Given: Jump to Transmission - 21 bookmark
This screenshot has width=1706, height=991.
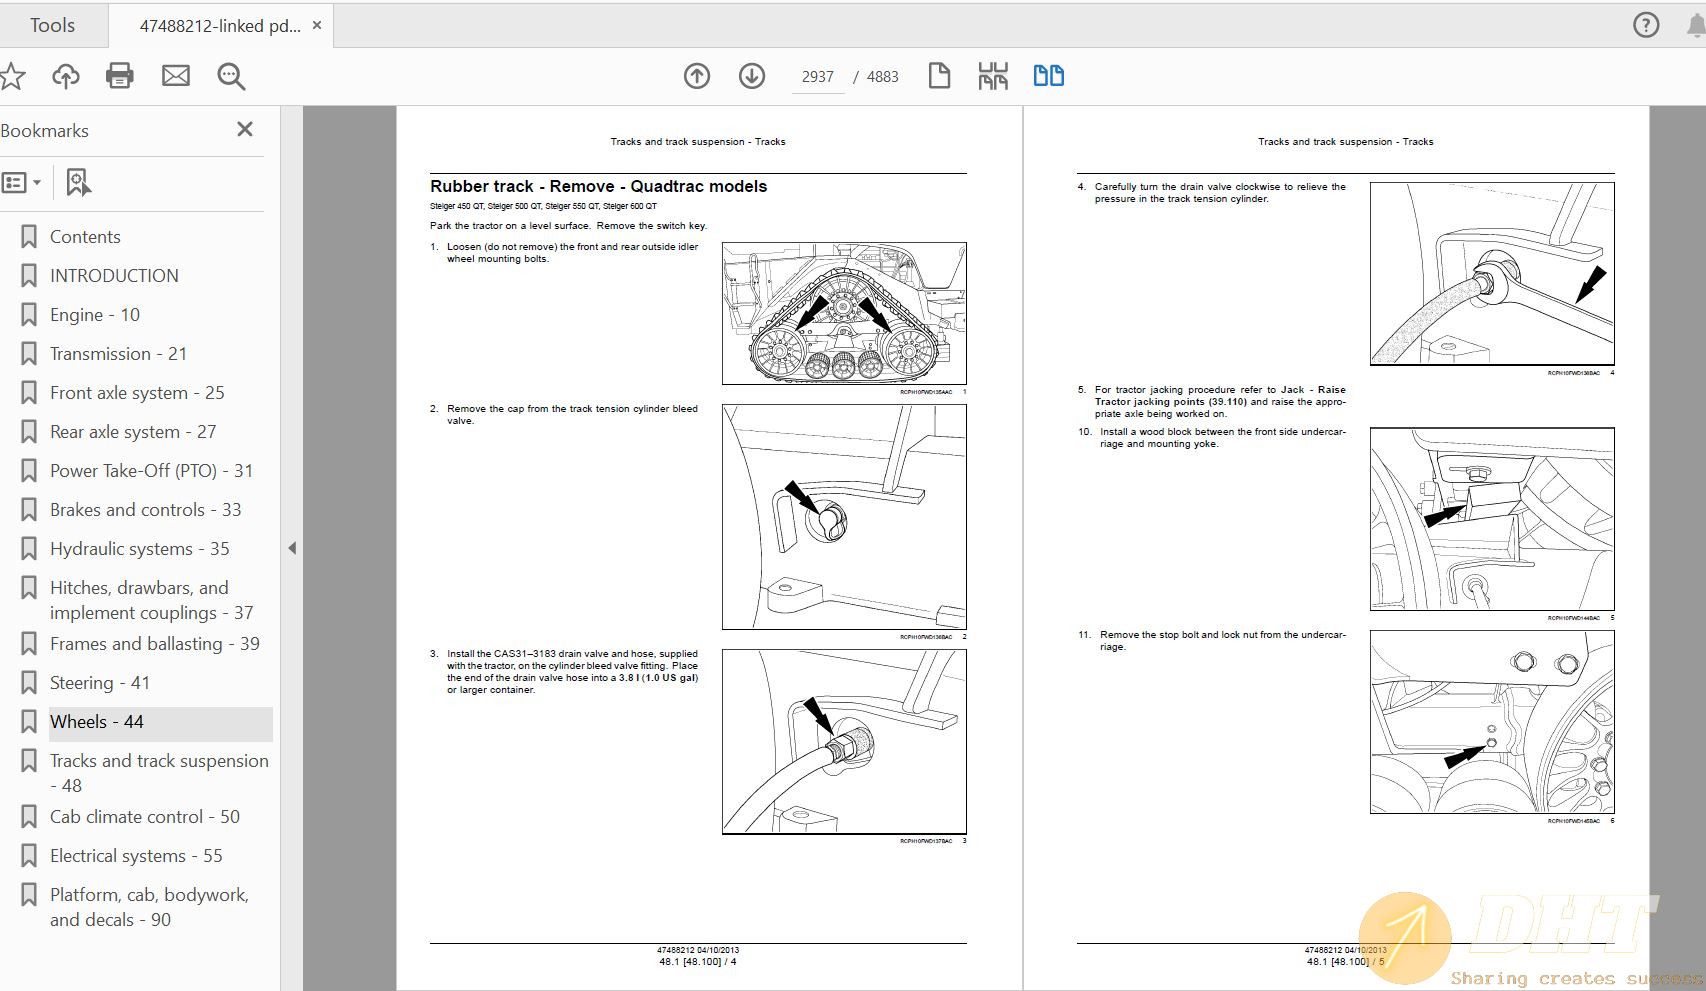Looking at the screenshot, I should [x=118, y=354].
